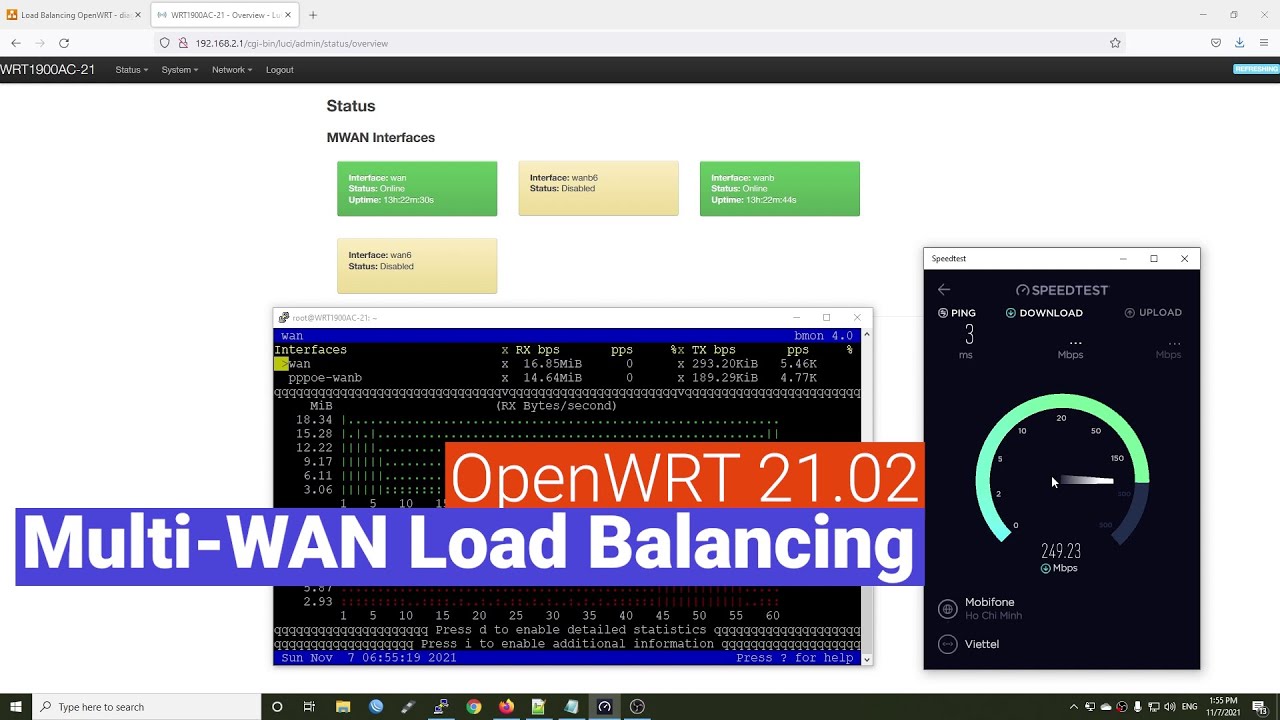1280x720 pixels.
Task: Click the Speedtest gauge dial
Action: [1062, 470]
